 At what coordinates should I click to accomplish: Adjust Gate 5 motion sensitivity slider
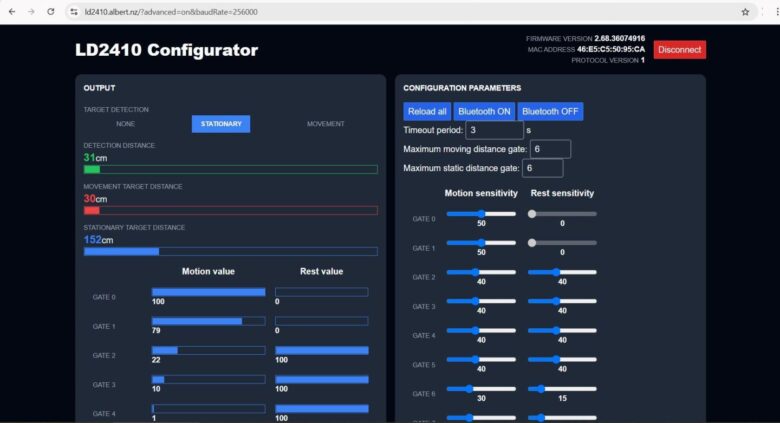(x=481, y=359)
